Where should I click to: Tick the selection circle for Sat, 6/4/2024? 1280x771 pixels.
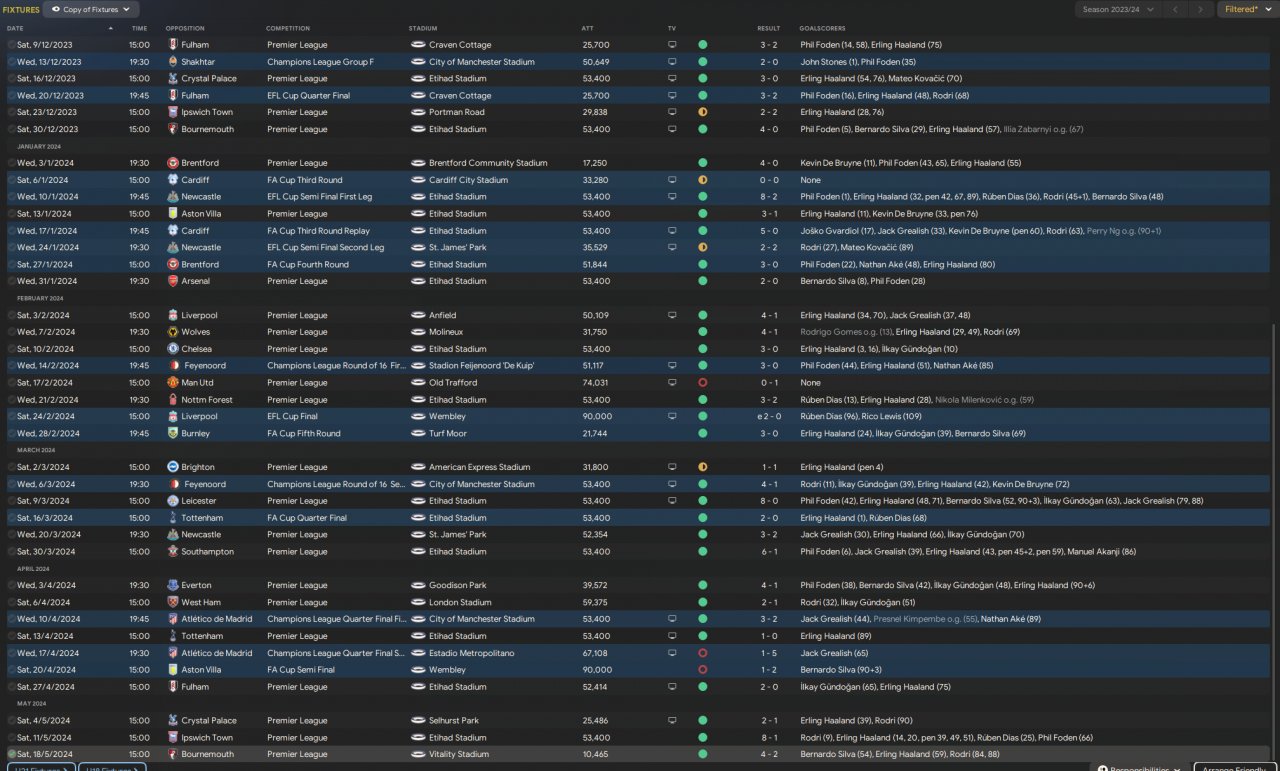point(11,602)
